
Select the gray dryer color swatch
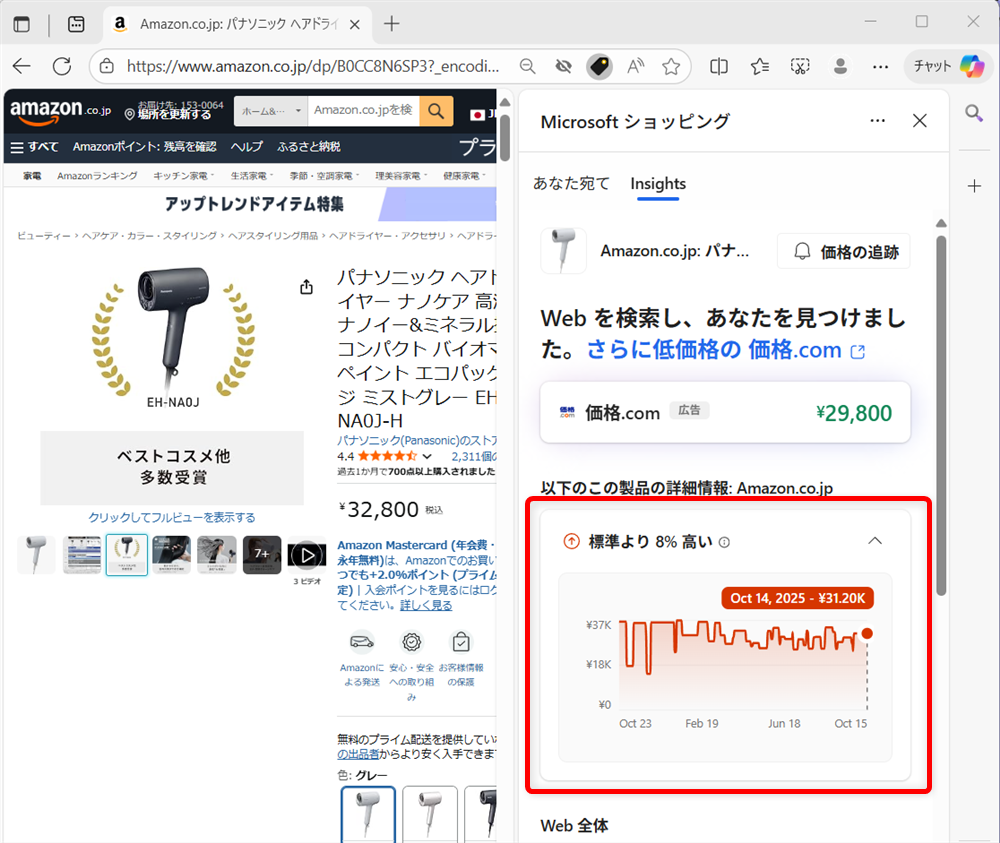coord(367,813)
